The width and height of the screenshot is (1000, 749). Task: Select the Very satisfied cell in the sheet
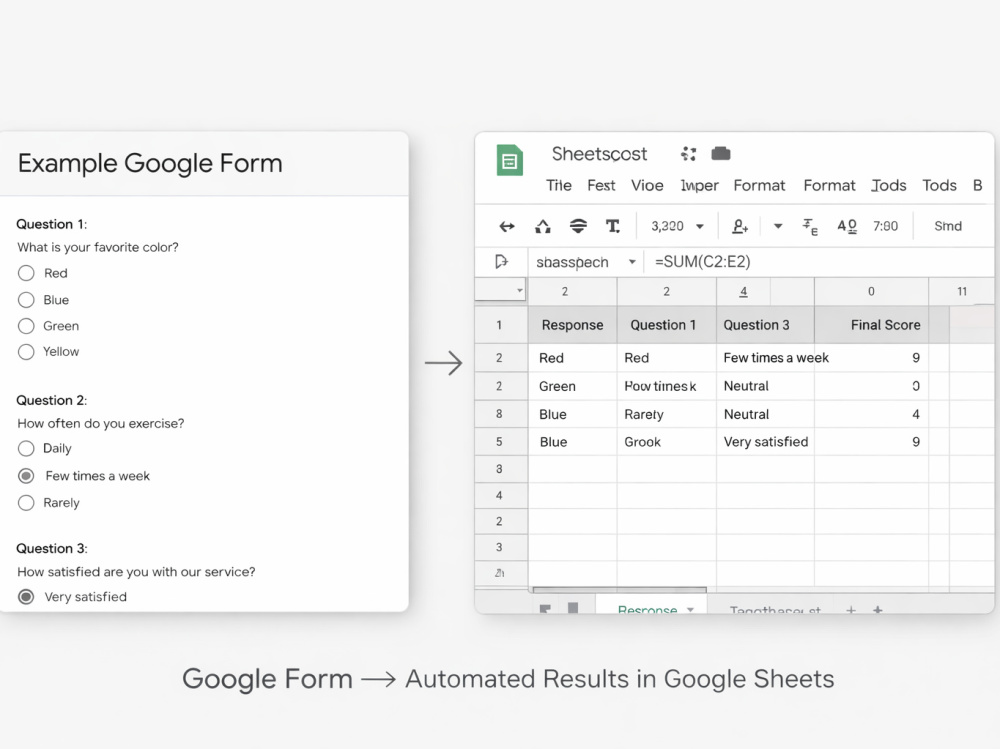765,441
